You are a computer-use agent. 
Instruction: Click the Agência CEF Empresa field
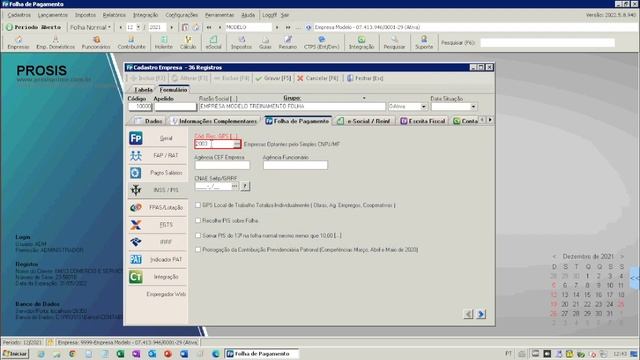[x=222, y=165]
